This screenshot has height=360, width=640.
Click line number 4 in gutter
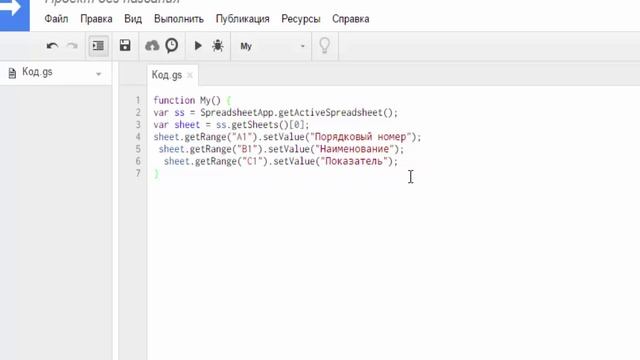click(138, 137)
